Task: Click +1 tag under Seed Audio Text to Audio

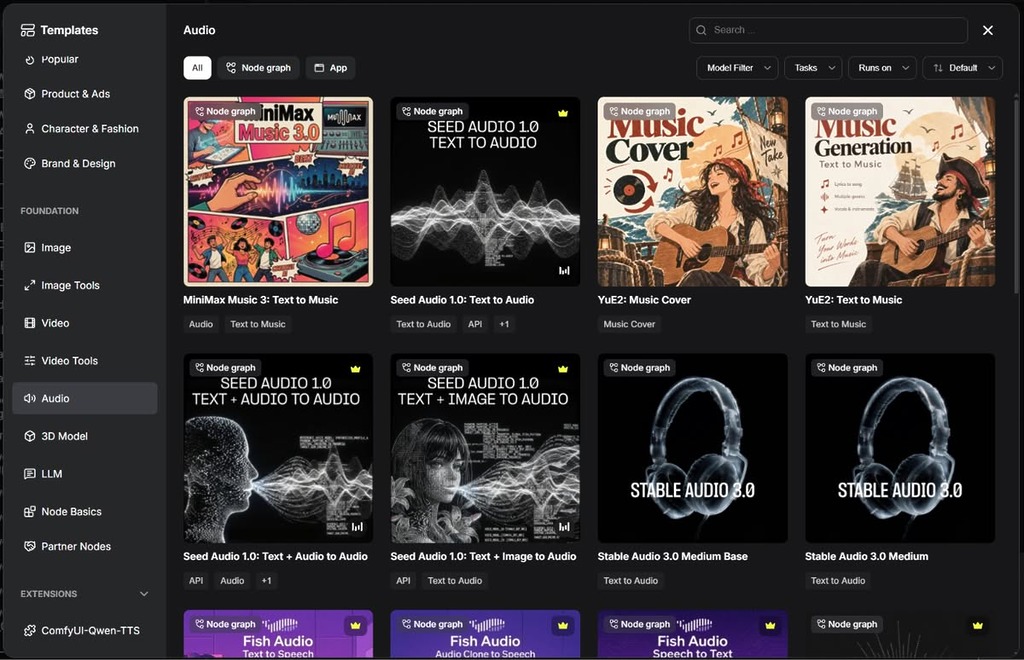Action: (504, 324)
